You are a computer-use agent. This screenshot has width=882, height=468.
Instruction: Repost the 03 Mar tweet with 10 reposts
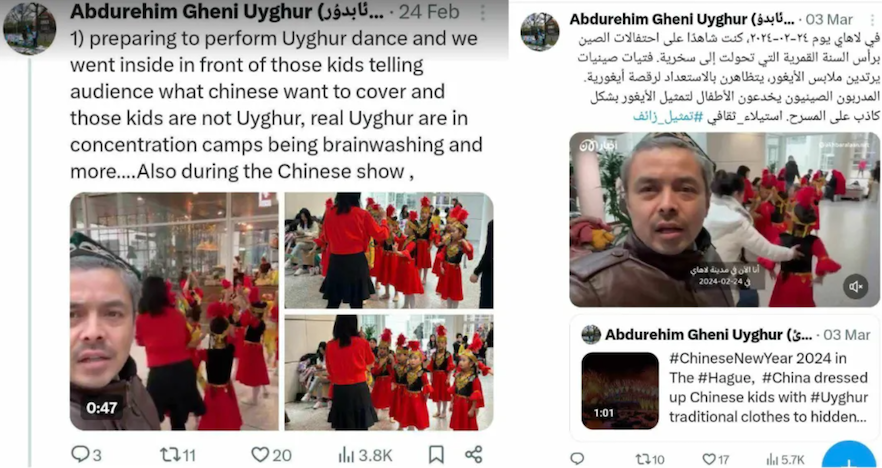coord(650,459)
